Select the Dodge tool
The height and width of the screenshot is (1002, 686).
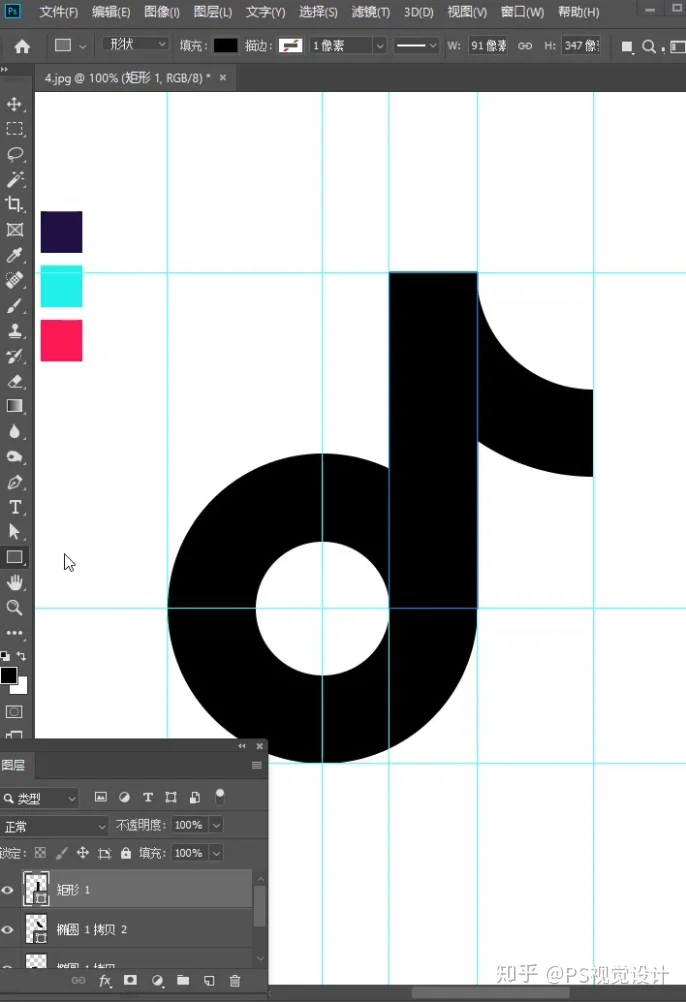click(x=14, y=457)
